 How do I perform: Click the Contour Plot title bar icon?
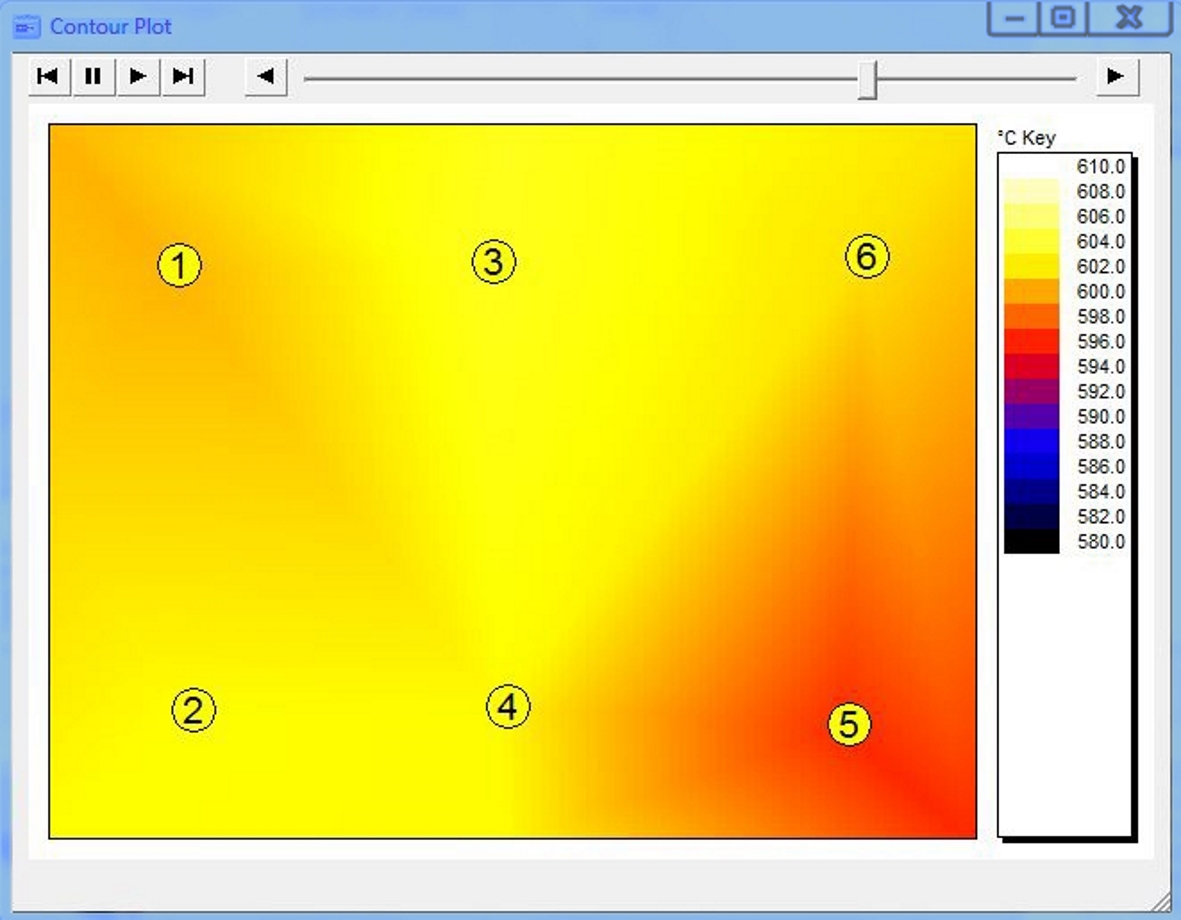pyautogui.click(x=25, y=26)
